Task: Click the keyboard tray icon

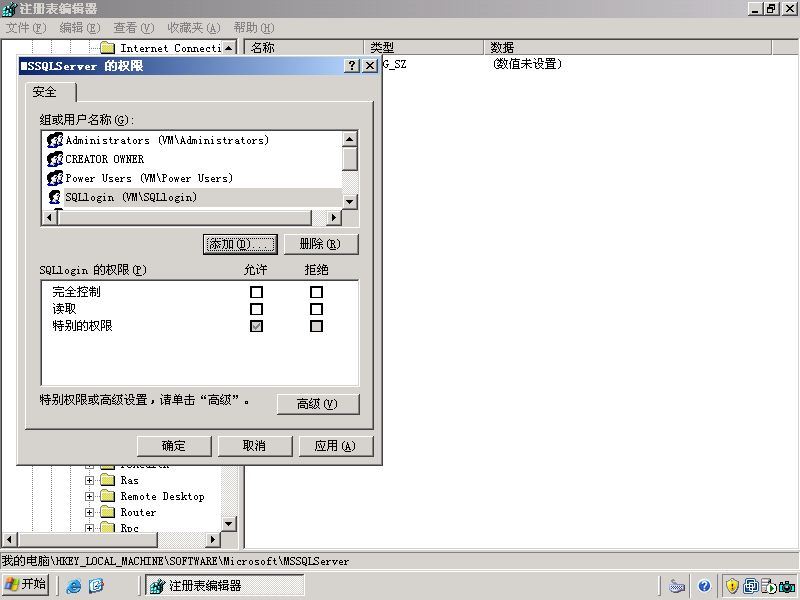Action: [677, 586]
